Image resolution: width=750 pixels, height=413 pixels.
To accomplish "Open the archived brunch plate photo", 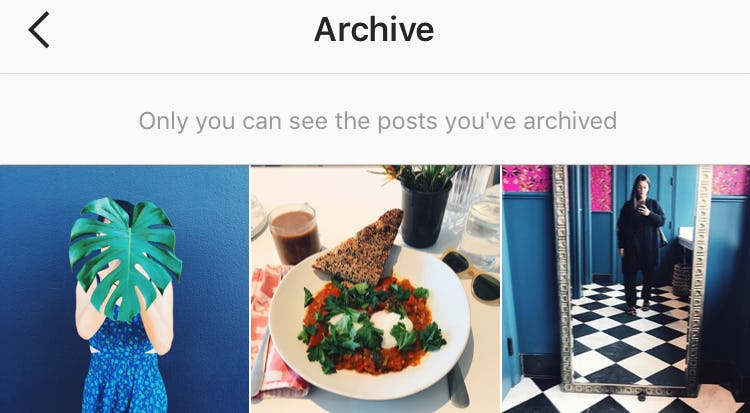I will pyautogui.click(x=375, y=289).
